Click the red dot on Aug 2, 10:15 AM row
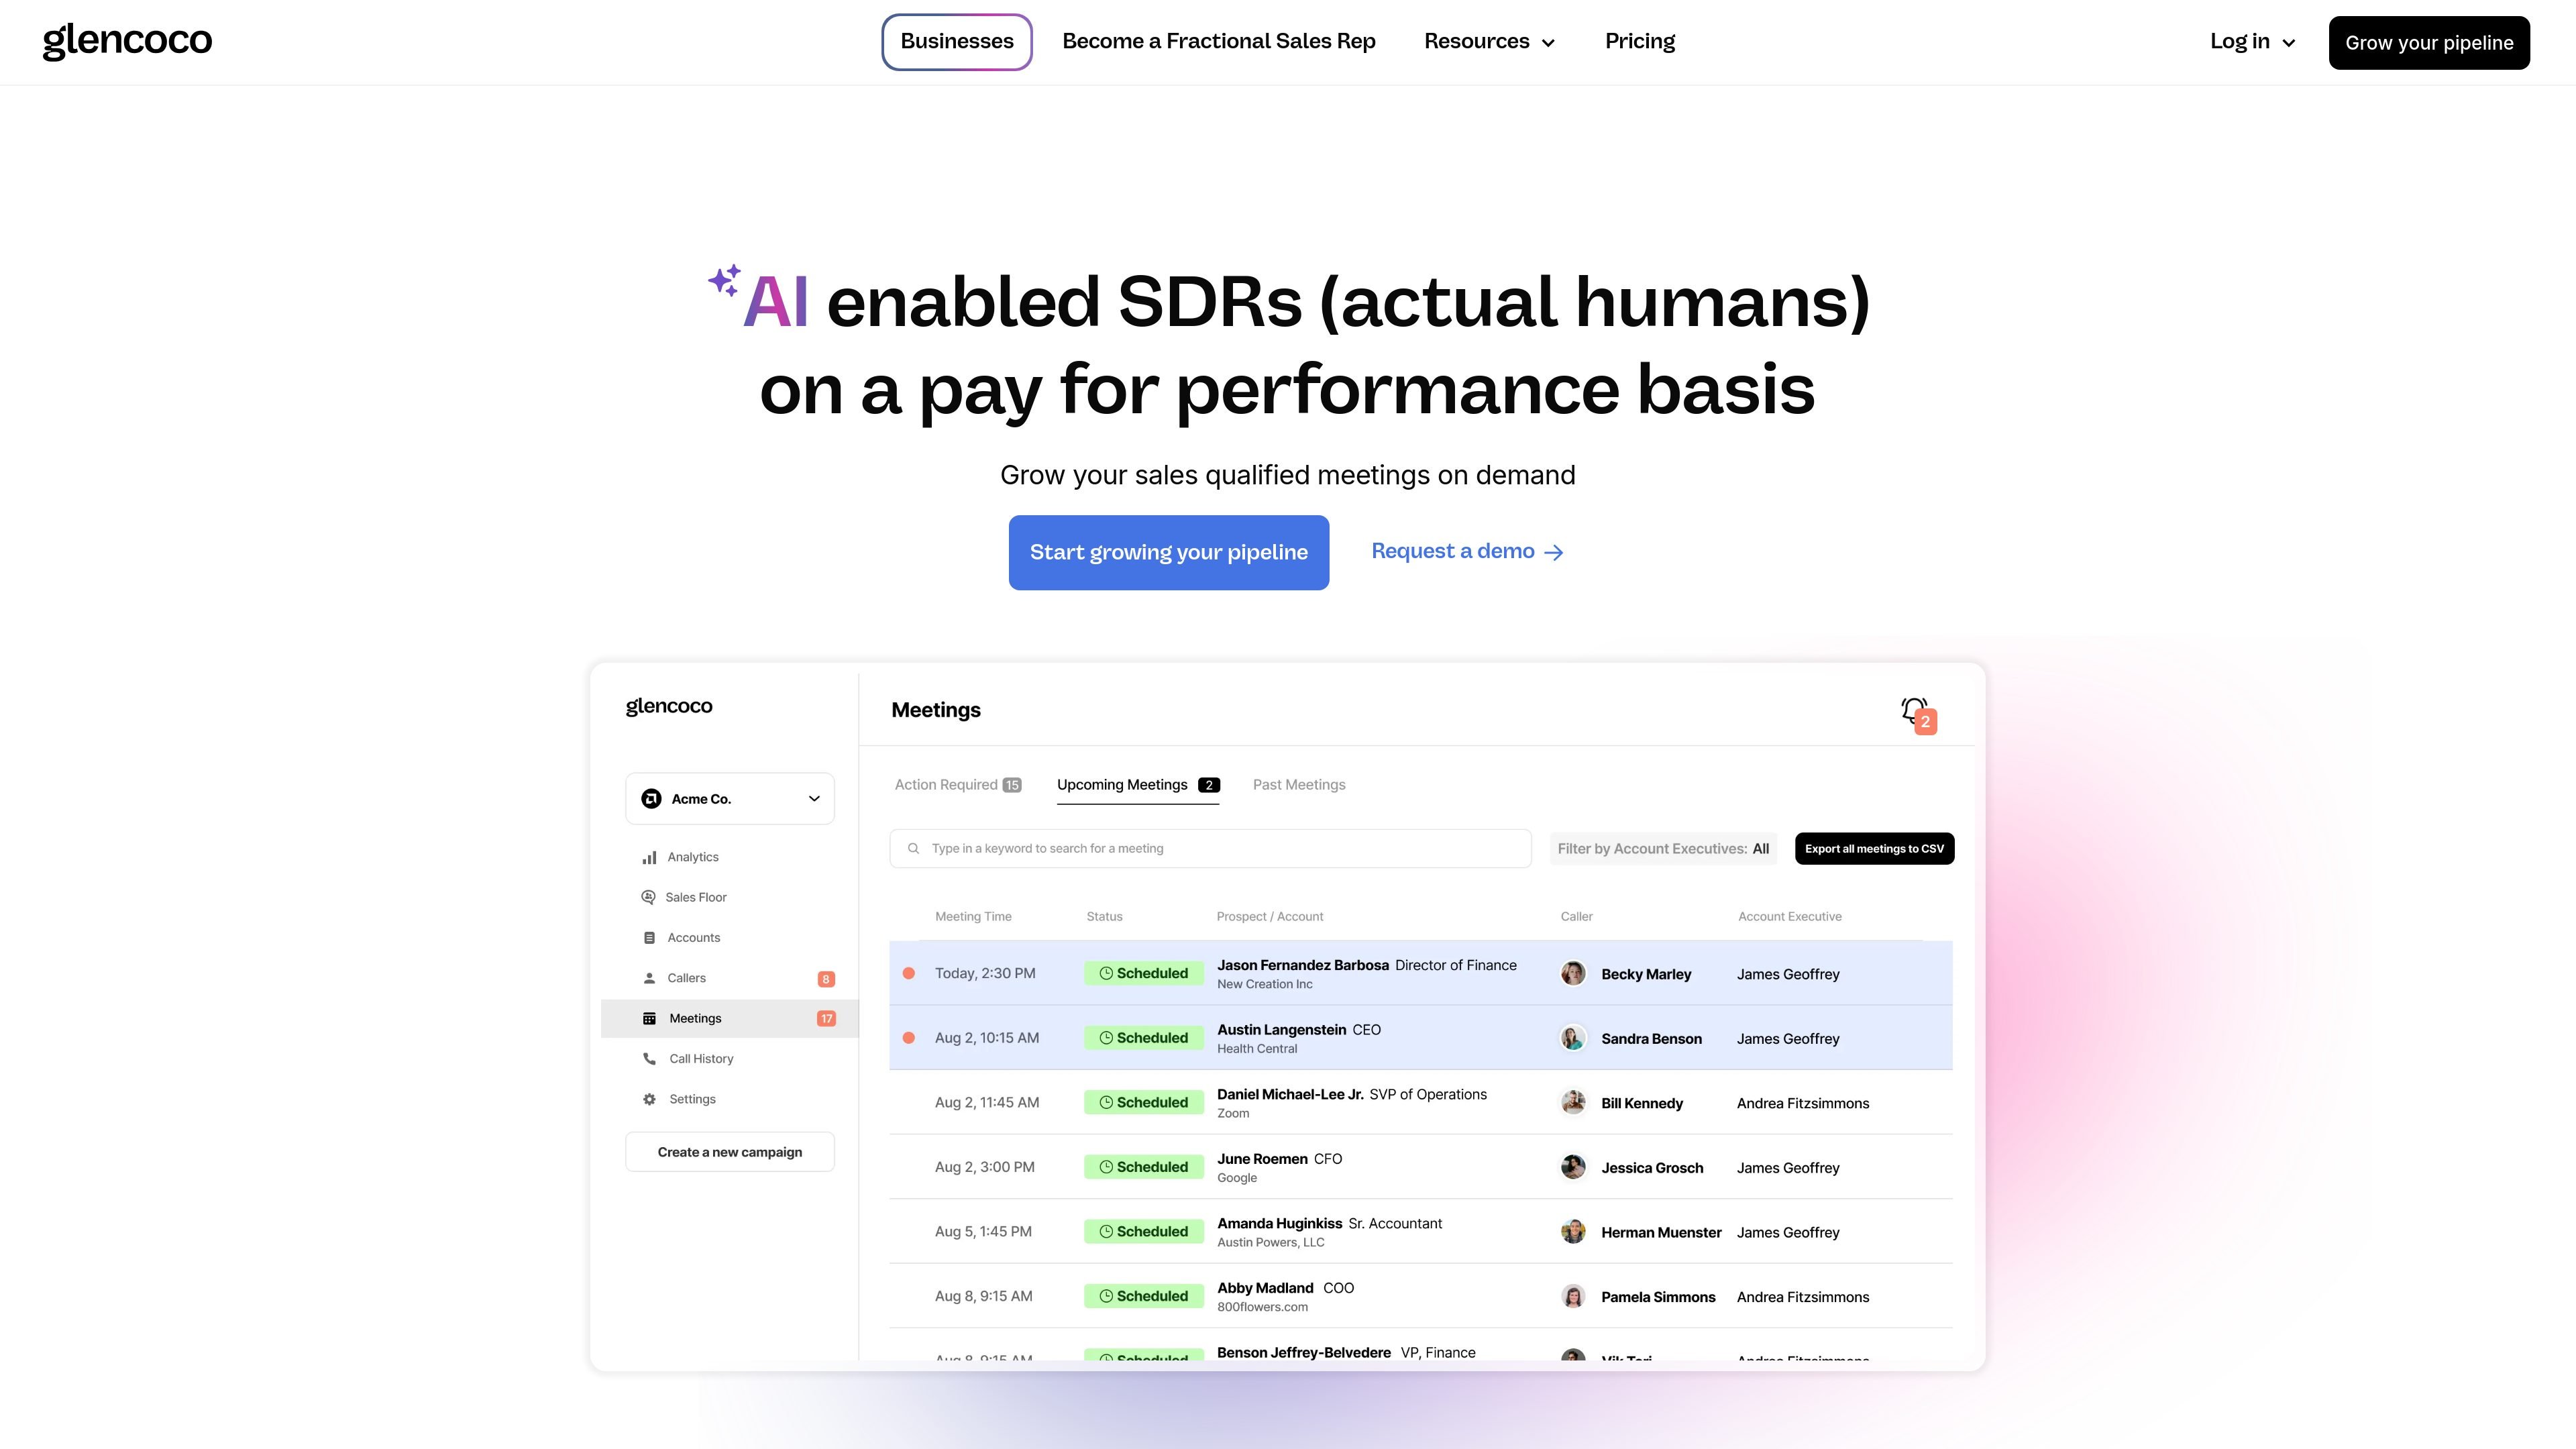Screen dimensions: 2576x1449 (x=909, y=1038)
